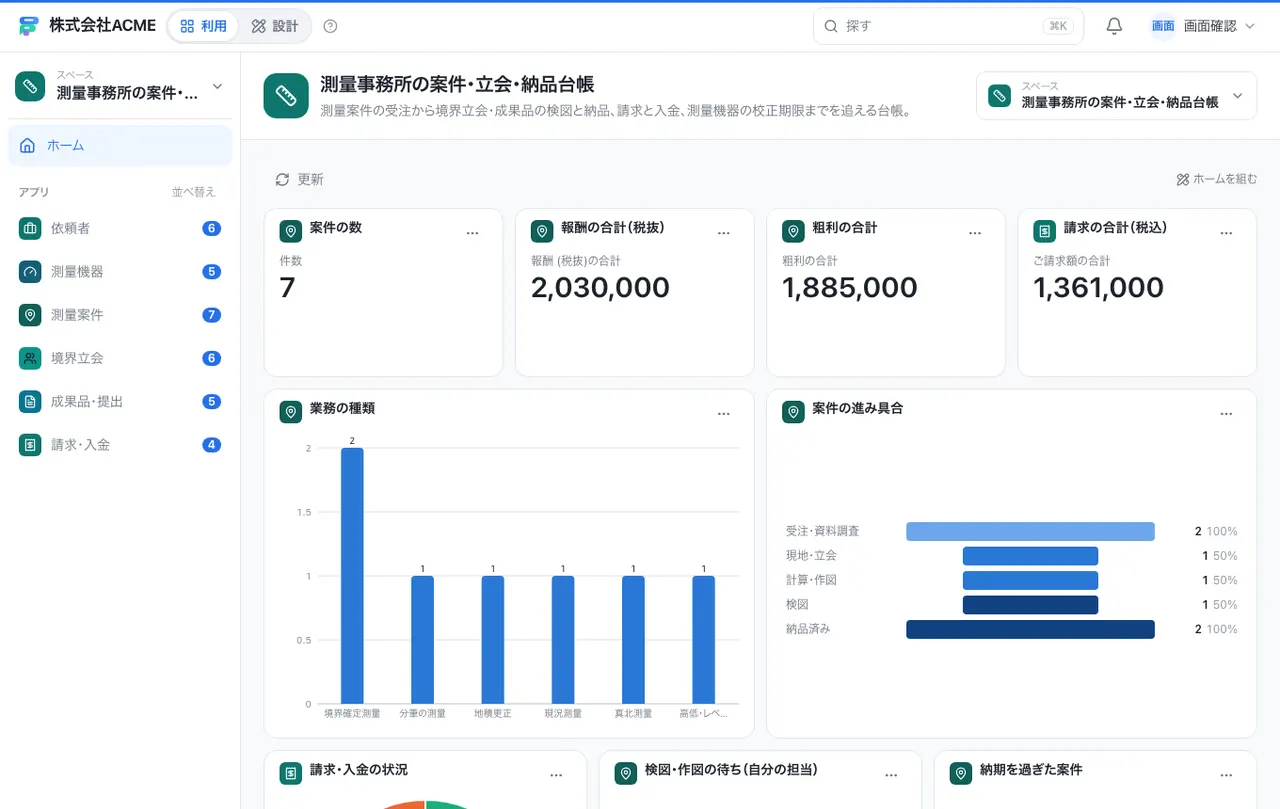Expand the sidebar space selector 測量事務所の案件
The width and height of the screenshot is (1280, 809).
(x=120, y=86)
